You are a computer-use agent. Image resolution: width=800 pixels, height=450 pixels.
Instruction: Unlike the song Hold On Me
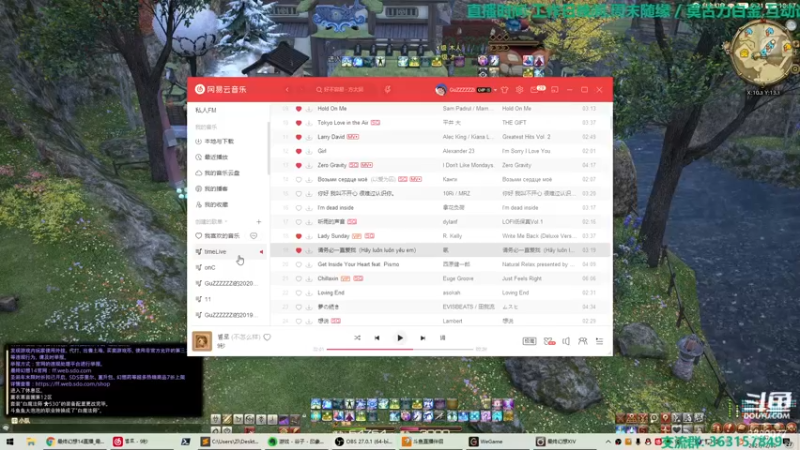pos(298,109)
